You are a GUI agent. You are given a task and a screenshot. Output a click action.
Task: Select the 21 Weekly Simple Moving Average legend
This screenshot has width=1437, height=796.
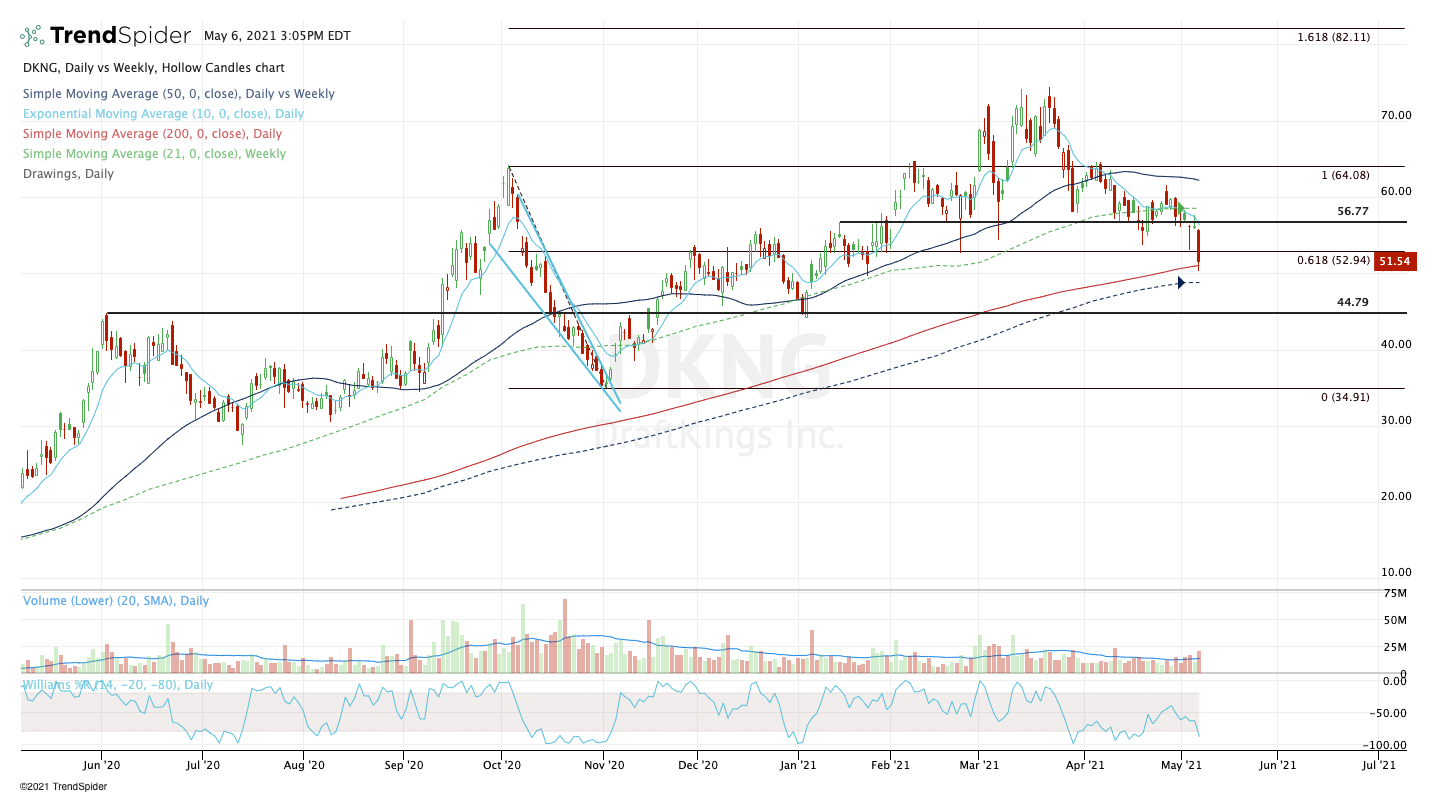(153, 154)
